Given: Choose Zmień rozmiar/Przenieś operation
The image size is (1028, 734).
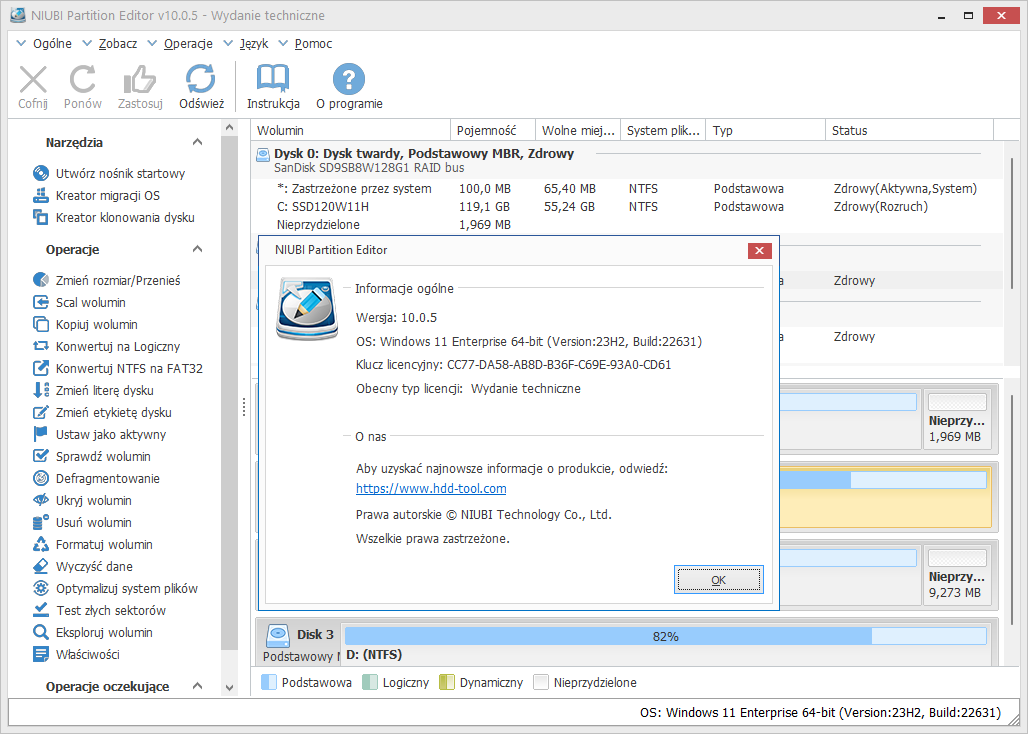Looking at the screenshot, I should coord(106,280).
